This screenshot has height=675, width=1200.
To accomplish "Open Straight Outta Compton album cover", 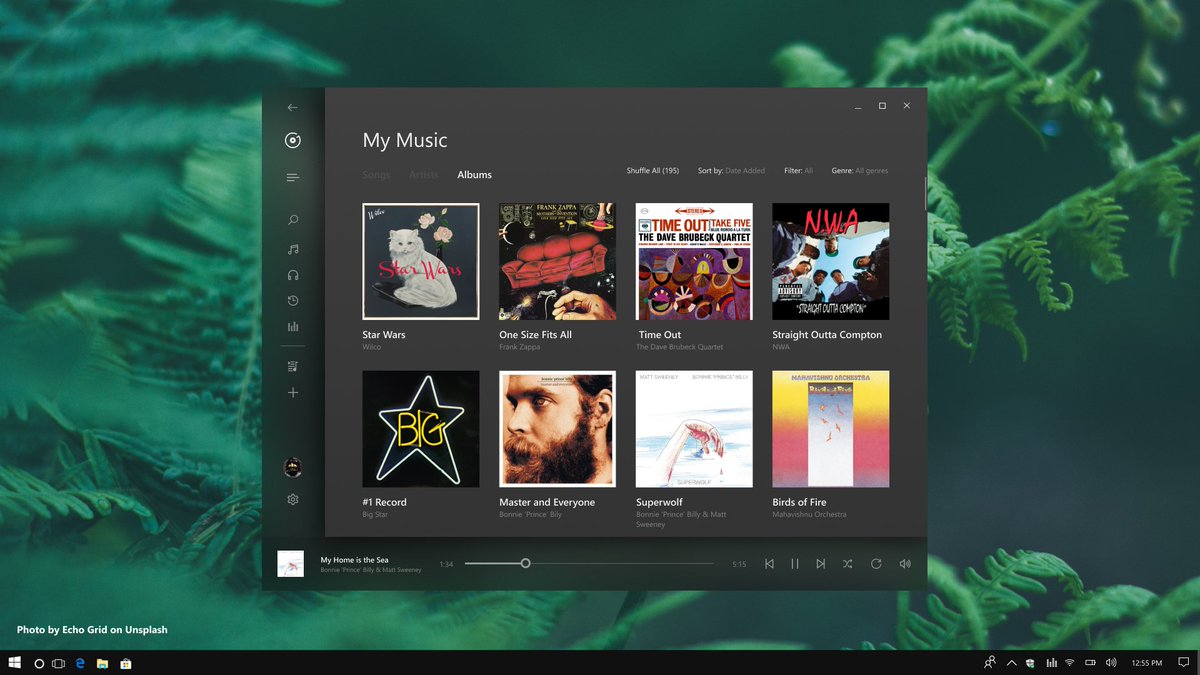I will [x=830, y=262].
